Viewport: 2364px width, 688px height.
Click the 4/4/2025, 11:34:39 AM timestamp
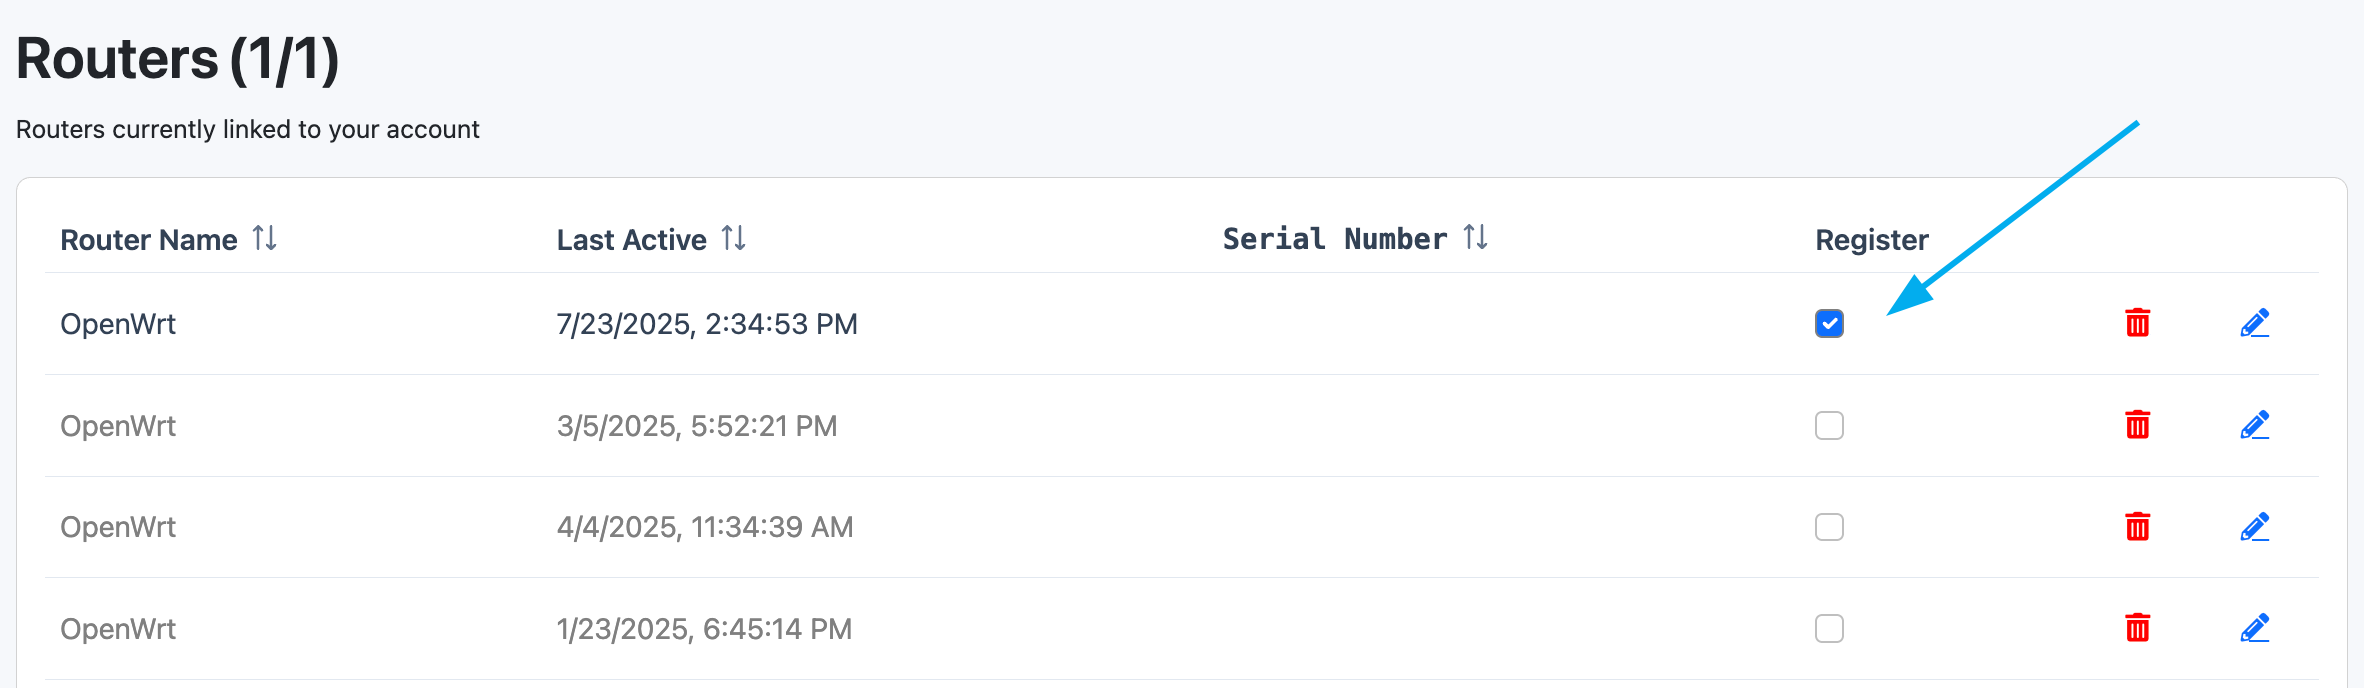tap(705, 527)
